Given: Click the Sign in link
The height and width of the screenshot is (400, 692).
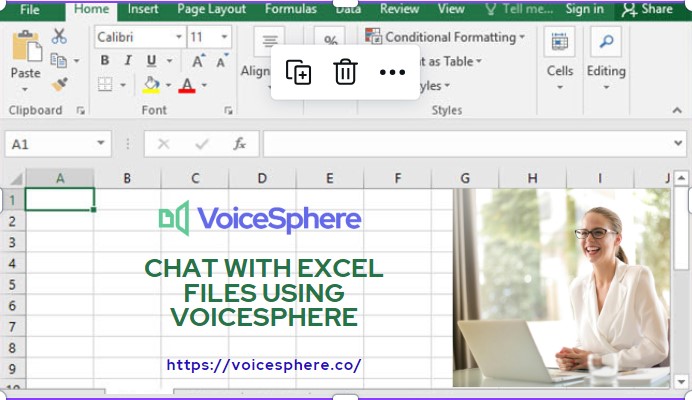Looking at the screenshot, I should 584,9.
